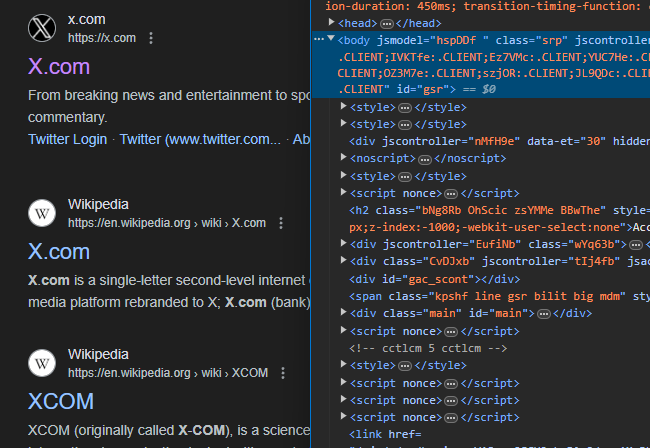
Task: Click the X.com site favicon
Action: [x=42, y=28]
